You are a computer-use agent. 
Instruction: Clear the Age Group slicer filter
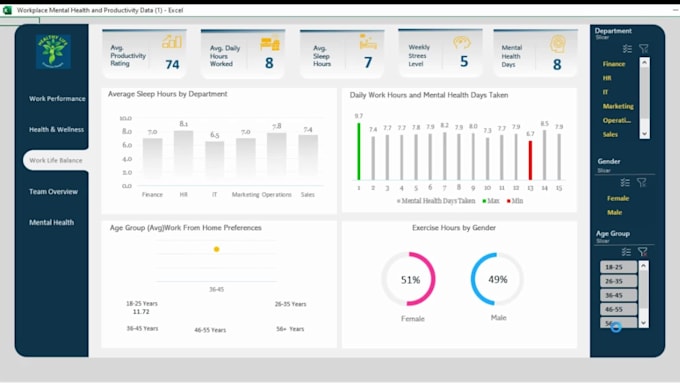(x=642, y=252)
